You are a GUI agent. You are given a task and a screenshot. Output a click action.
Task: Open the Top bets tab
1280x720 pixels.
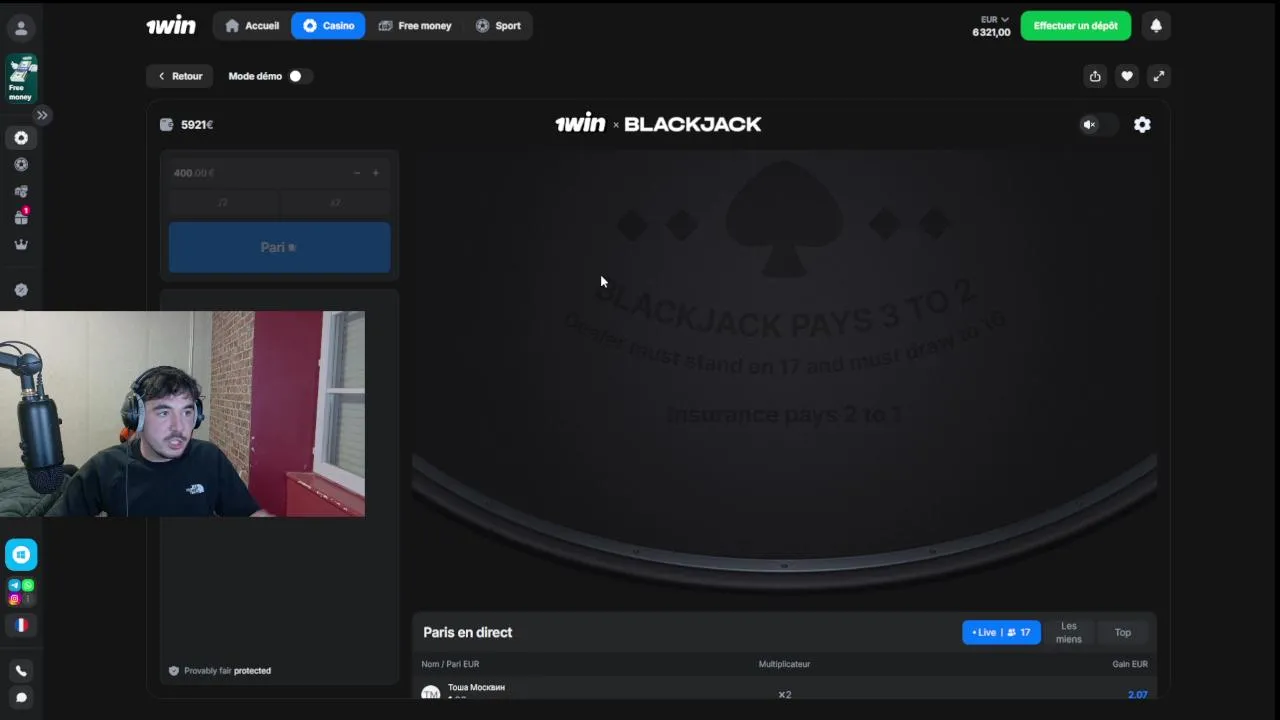[x=1123, y=632]
